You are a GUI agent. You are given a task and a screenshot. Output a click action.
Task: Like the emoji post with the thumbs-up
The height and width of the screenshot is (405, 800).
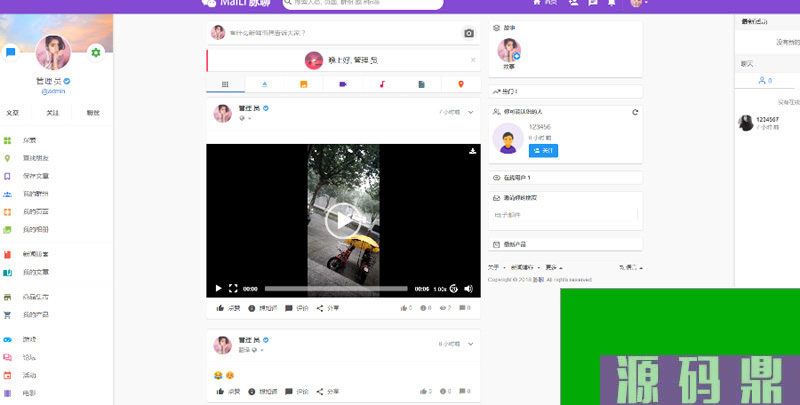[228, 392]
